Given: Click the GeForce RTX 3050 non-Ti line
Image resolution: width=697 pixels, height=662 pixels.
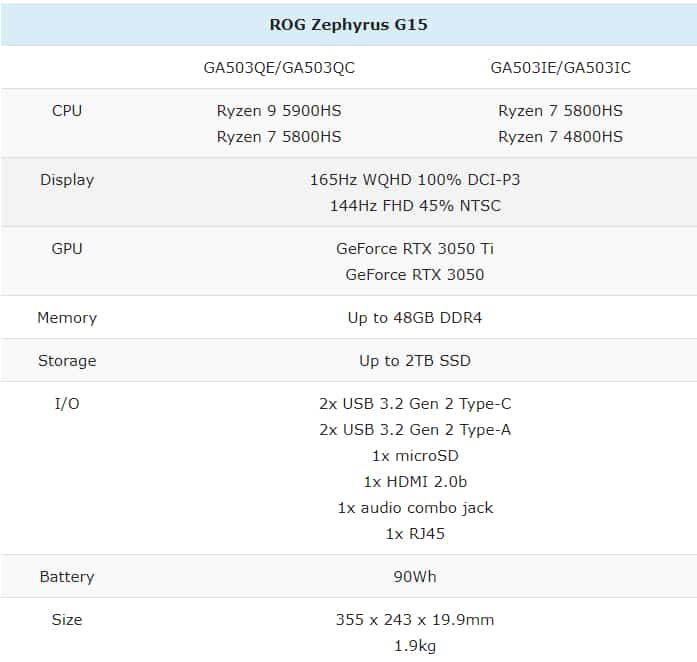Looking at the screenshot, I should tap(415, 274).
